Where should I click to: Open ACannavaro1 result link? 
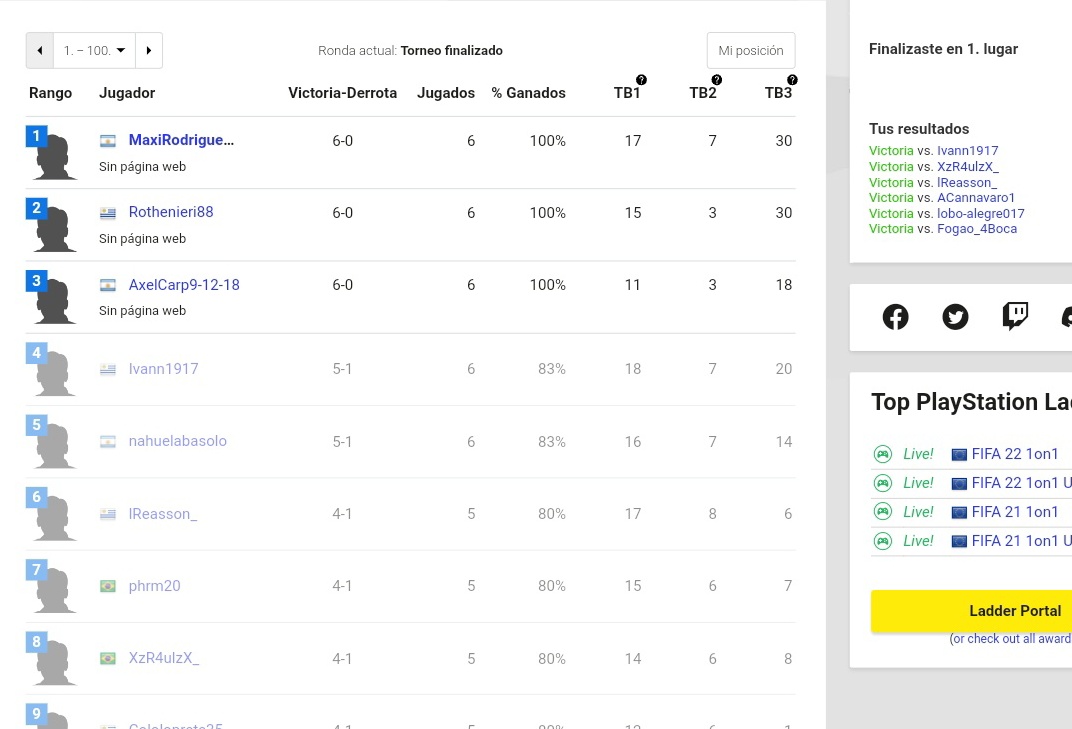click(x=976, y=198)
